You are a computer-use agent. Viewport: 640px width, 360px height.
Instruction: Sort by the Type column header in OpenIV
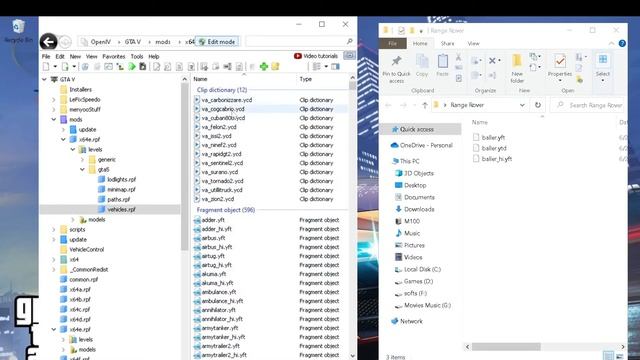click(x=306, y=79)
